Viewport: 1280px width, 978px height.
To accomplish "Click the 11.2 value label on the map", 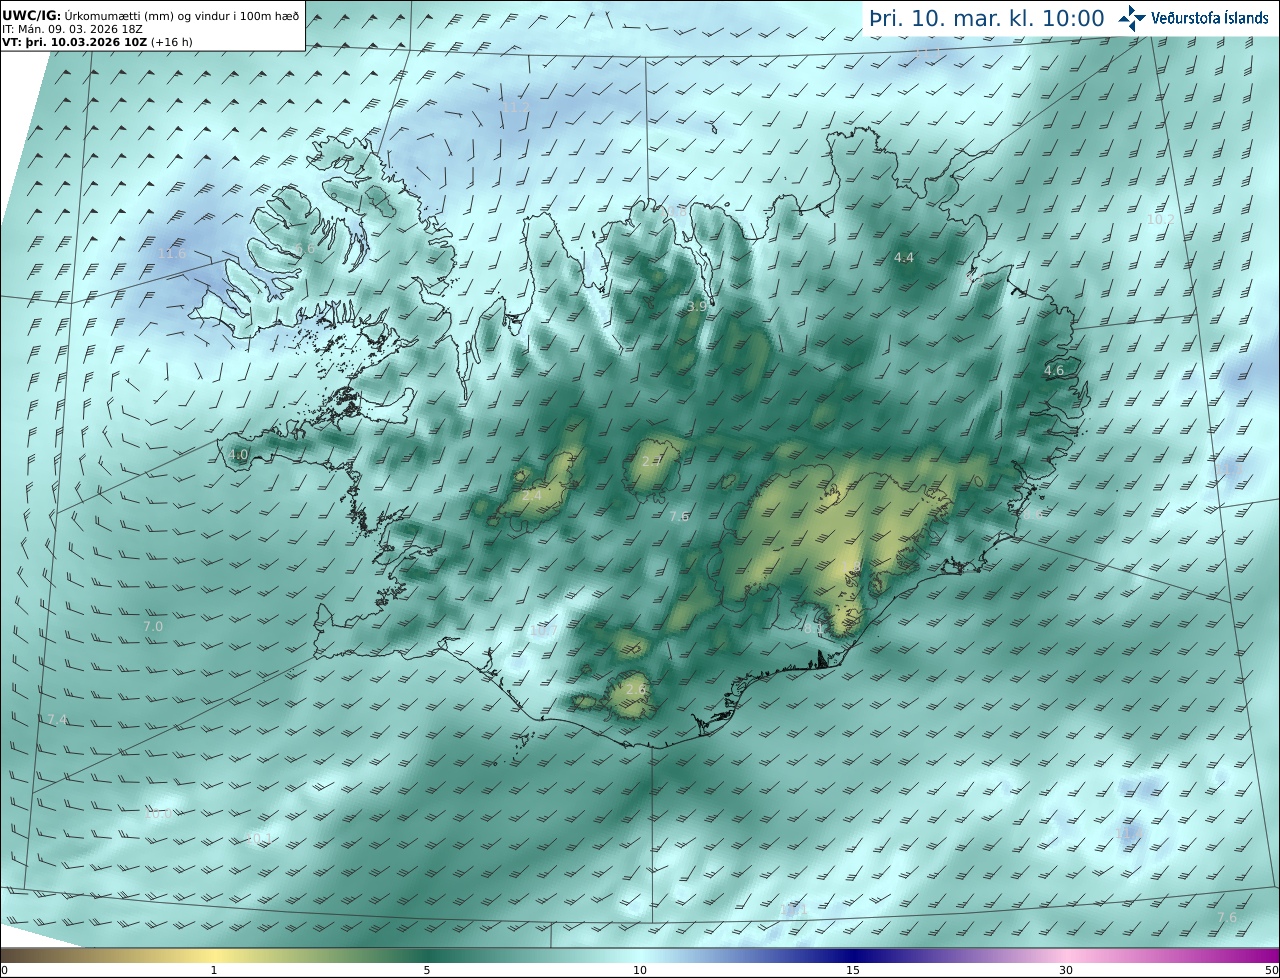I will coord(516,107).
